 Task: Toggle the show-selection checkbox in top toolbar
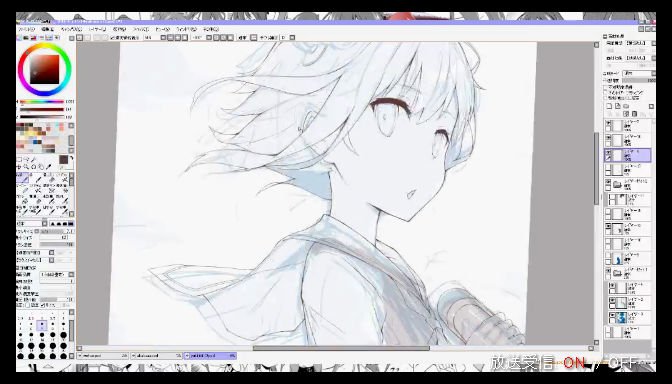click(113, 38)
